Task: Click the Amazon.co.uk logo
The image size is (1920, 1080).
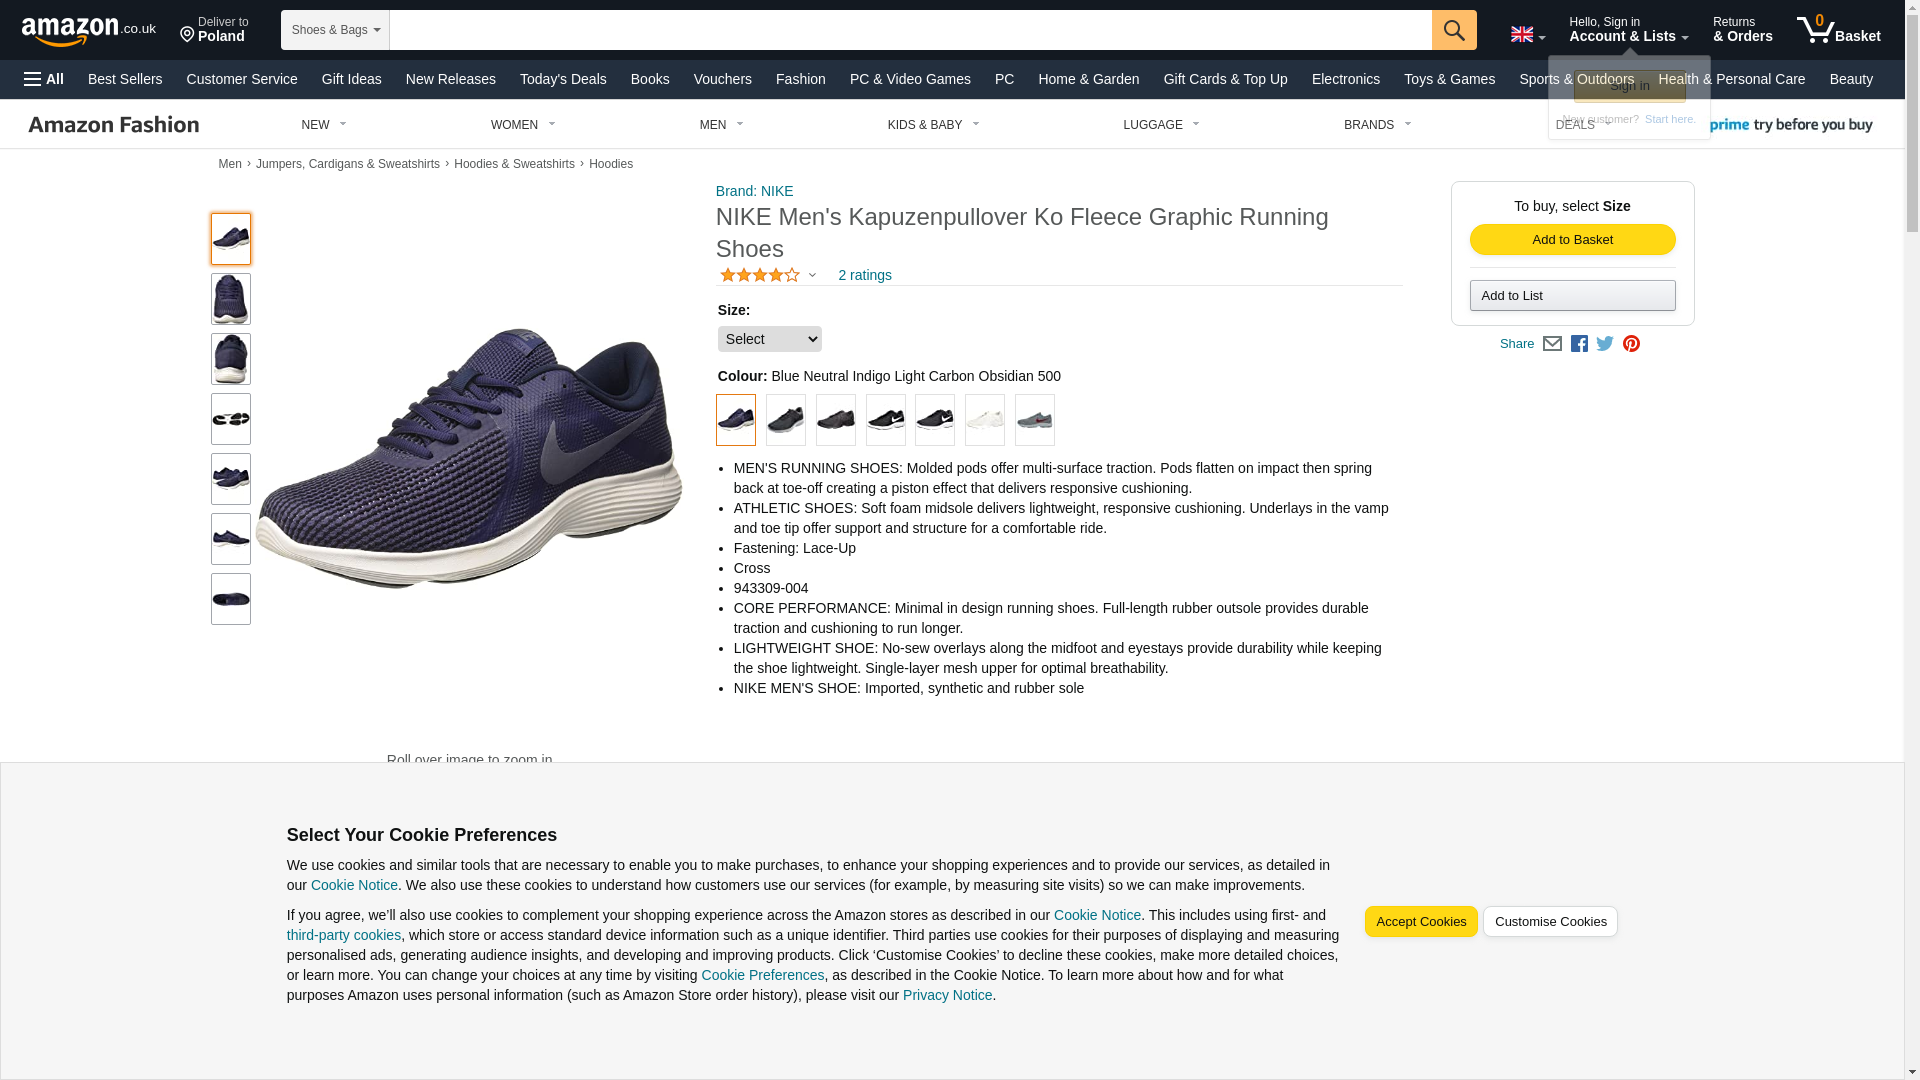Action: click(88, 30)
